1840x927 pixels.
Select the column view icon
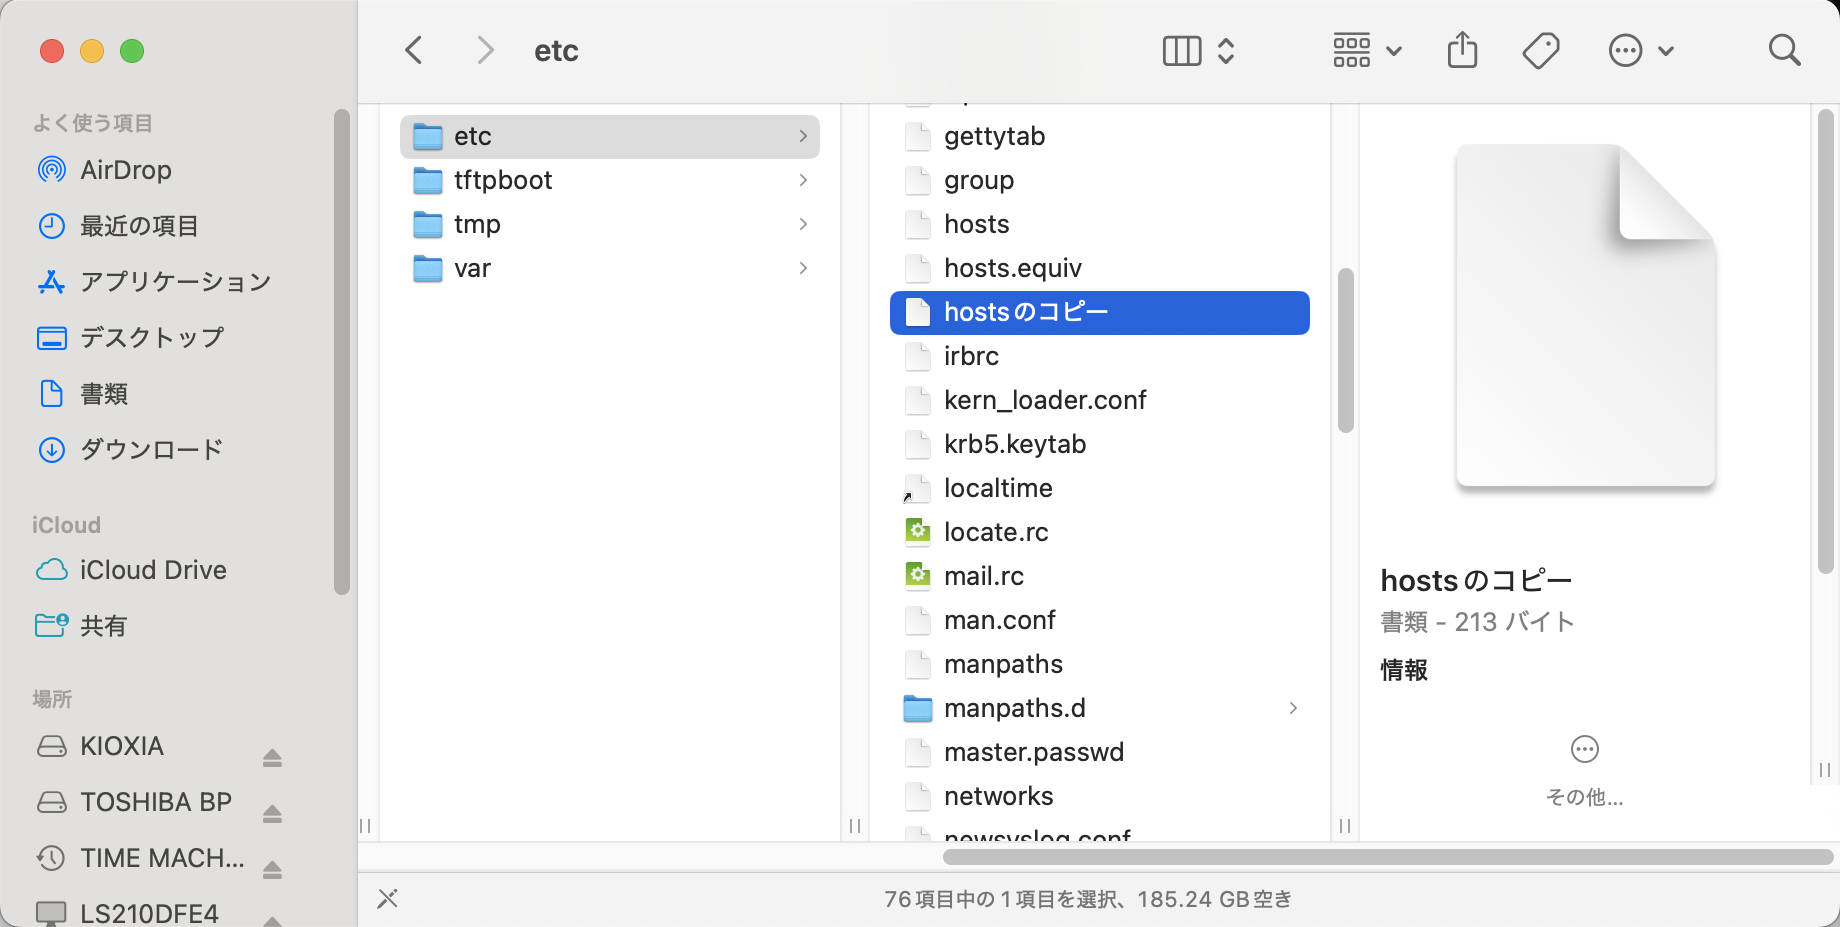pos(1180,49)
